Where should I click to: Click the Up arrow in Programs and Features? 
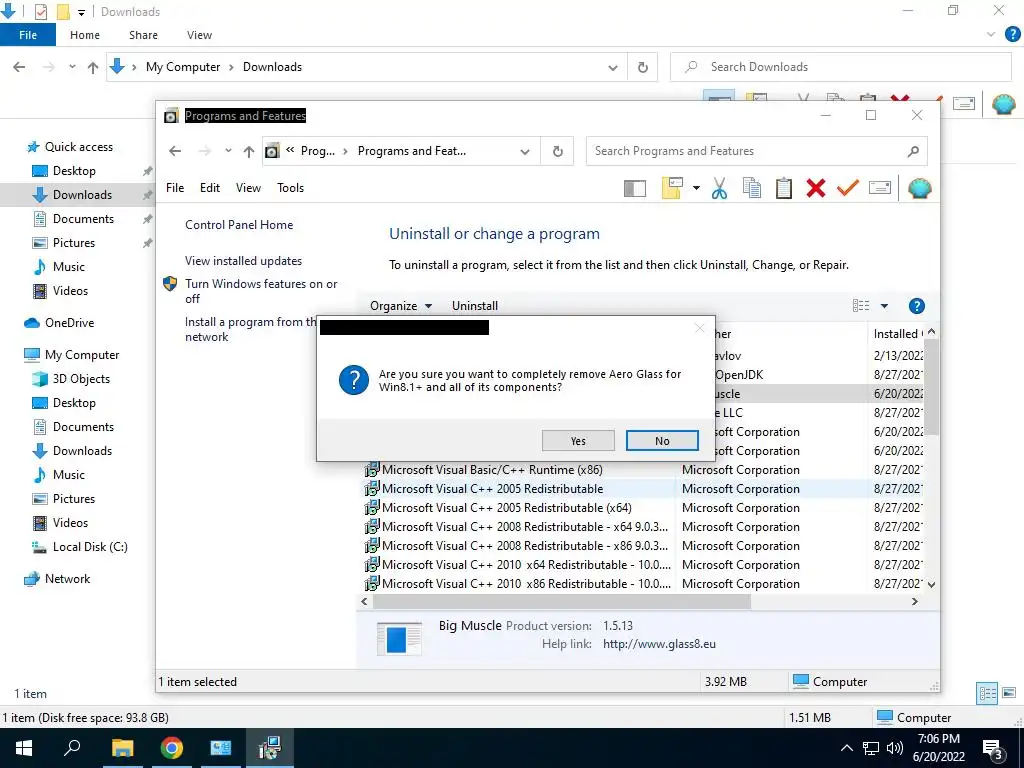point(249,152)
